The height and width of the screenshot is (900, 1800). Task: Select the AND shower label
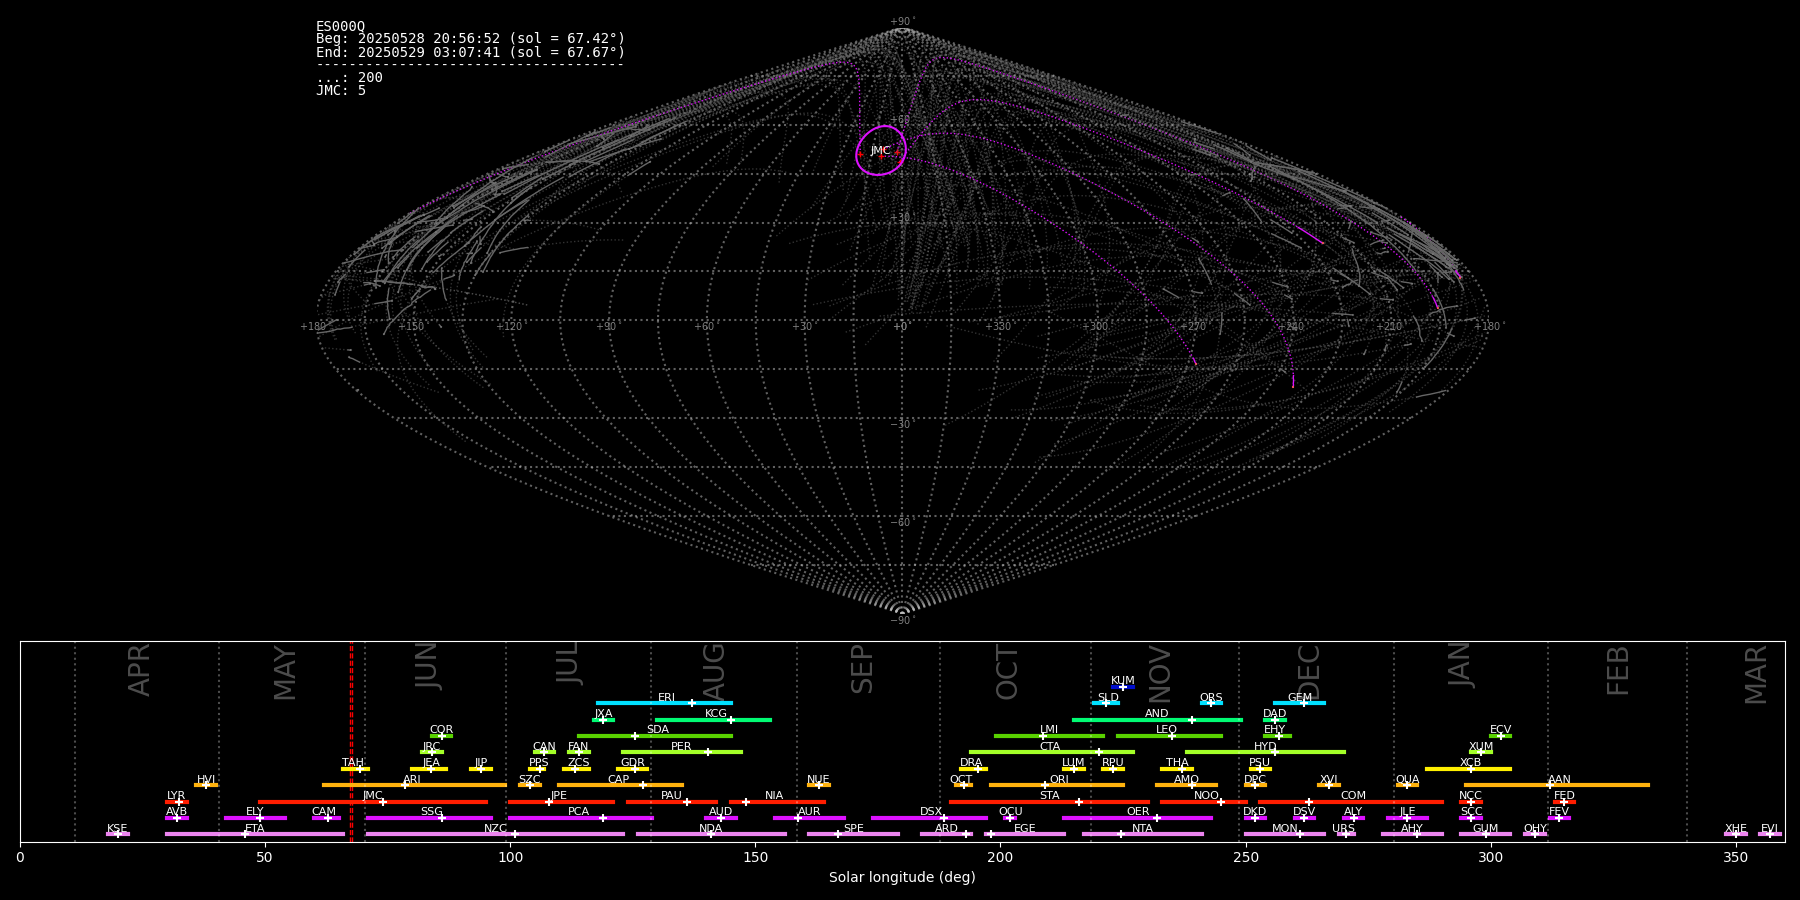click(x=1157, y=714)
